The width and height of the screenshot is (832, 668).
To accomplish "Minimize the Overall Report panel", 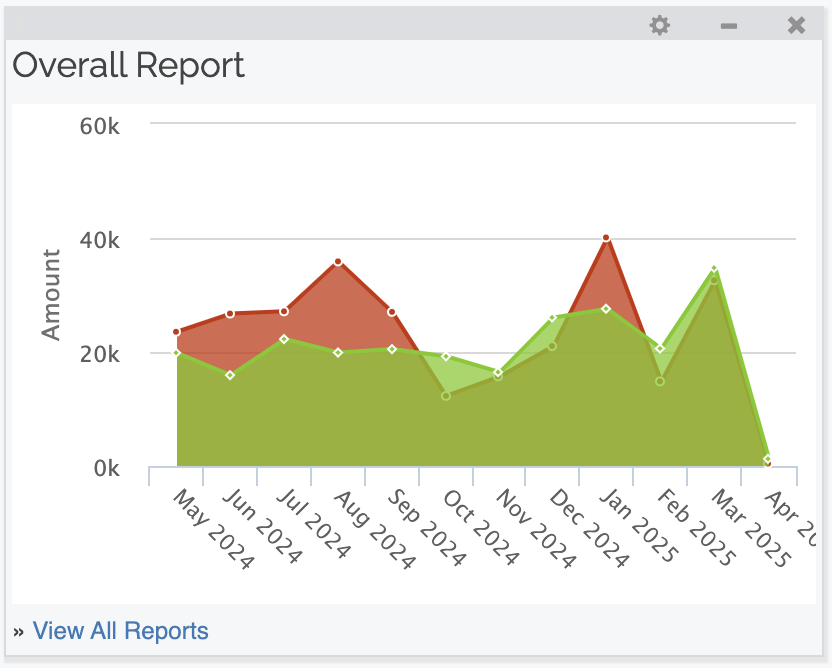I will (x=729, y=25).
